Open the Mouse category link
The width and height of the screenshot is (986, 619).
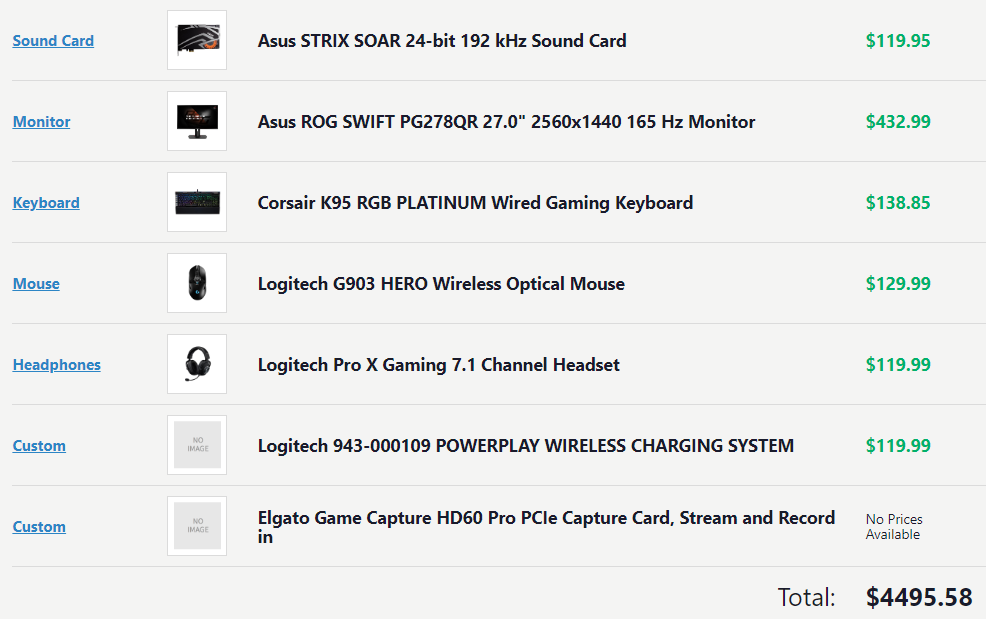(x=36, y=284)
